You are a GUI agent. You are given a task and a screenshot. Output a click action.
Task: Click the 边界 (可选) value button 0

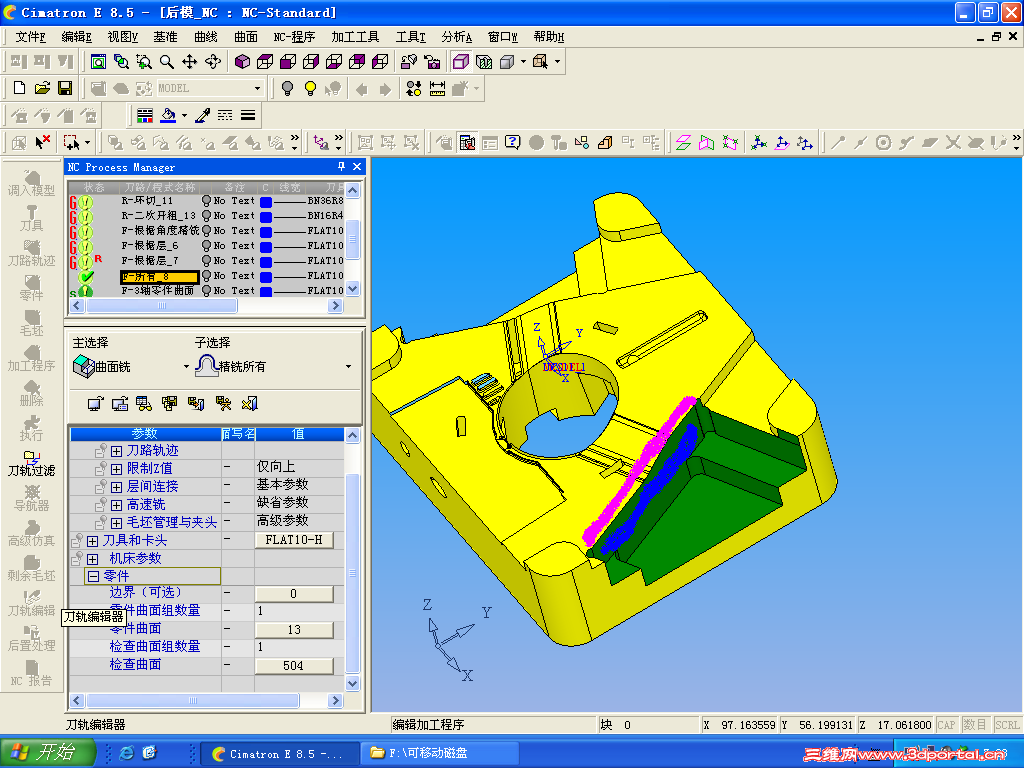(x=294, y=594)
